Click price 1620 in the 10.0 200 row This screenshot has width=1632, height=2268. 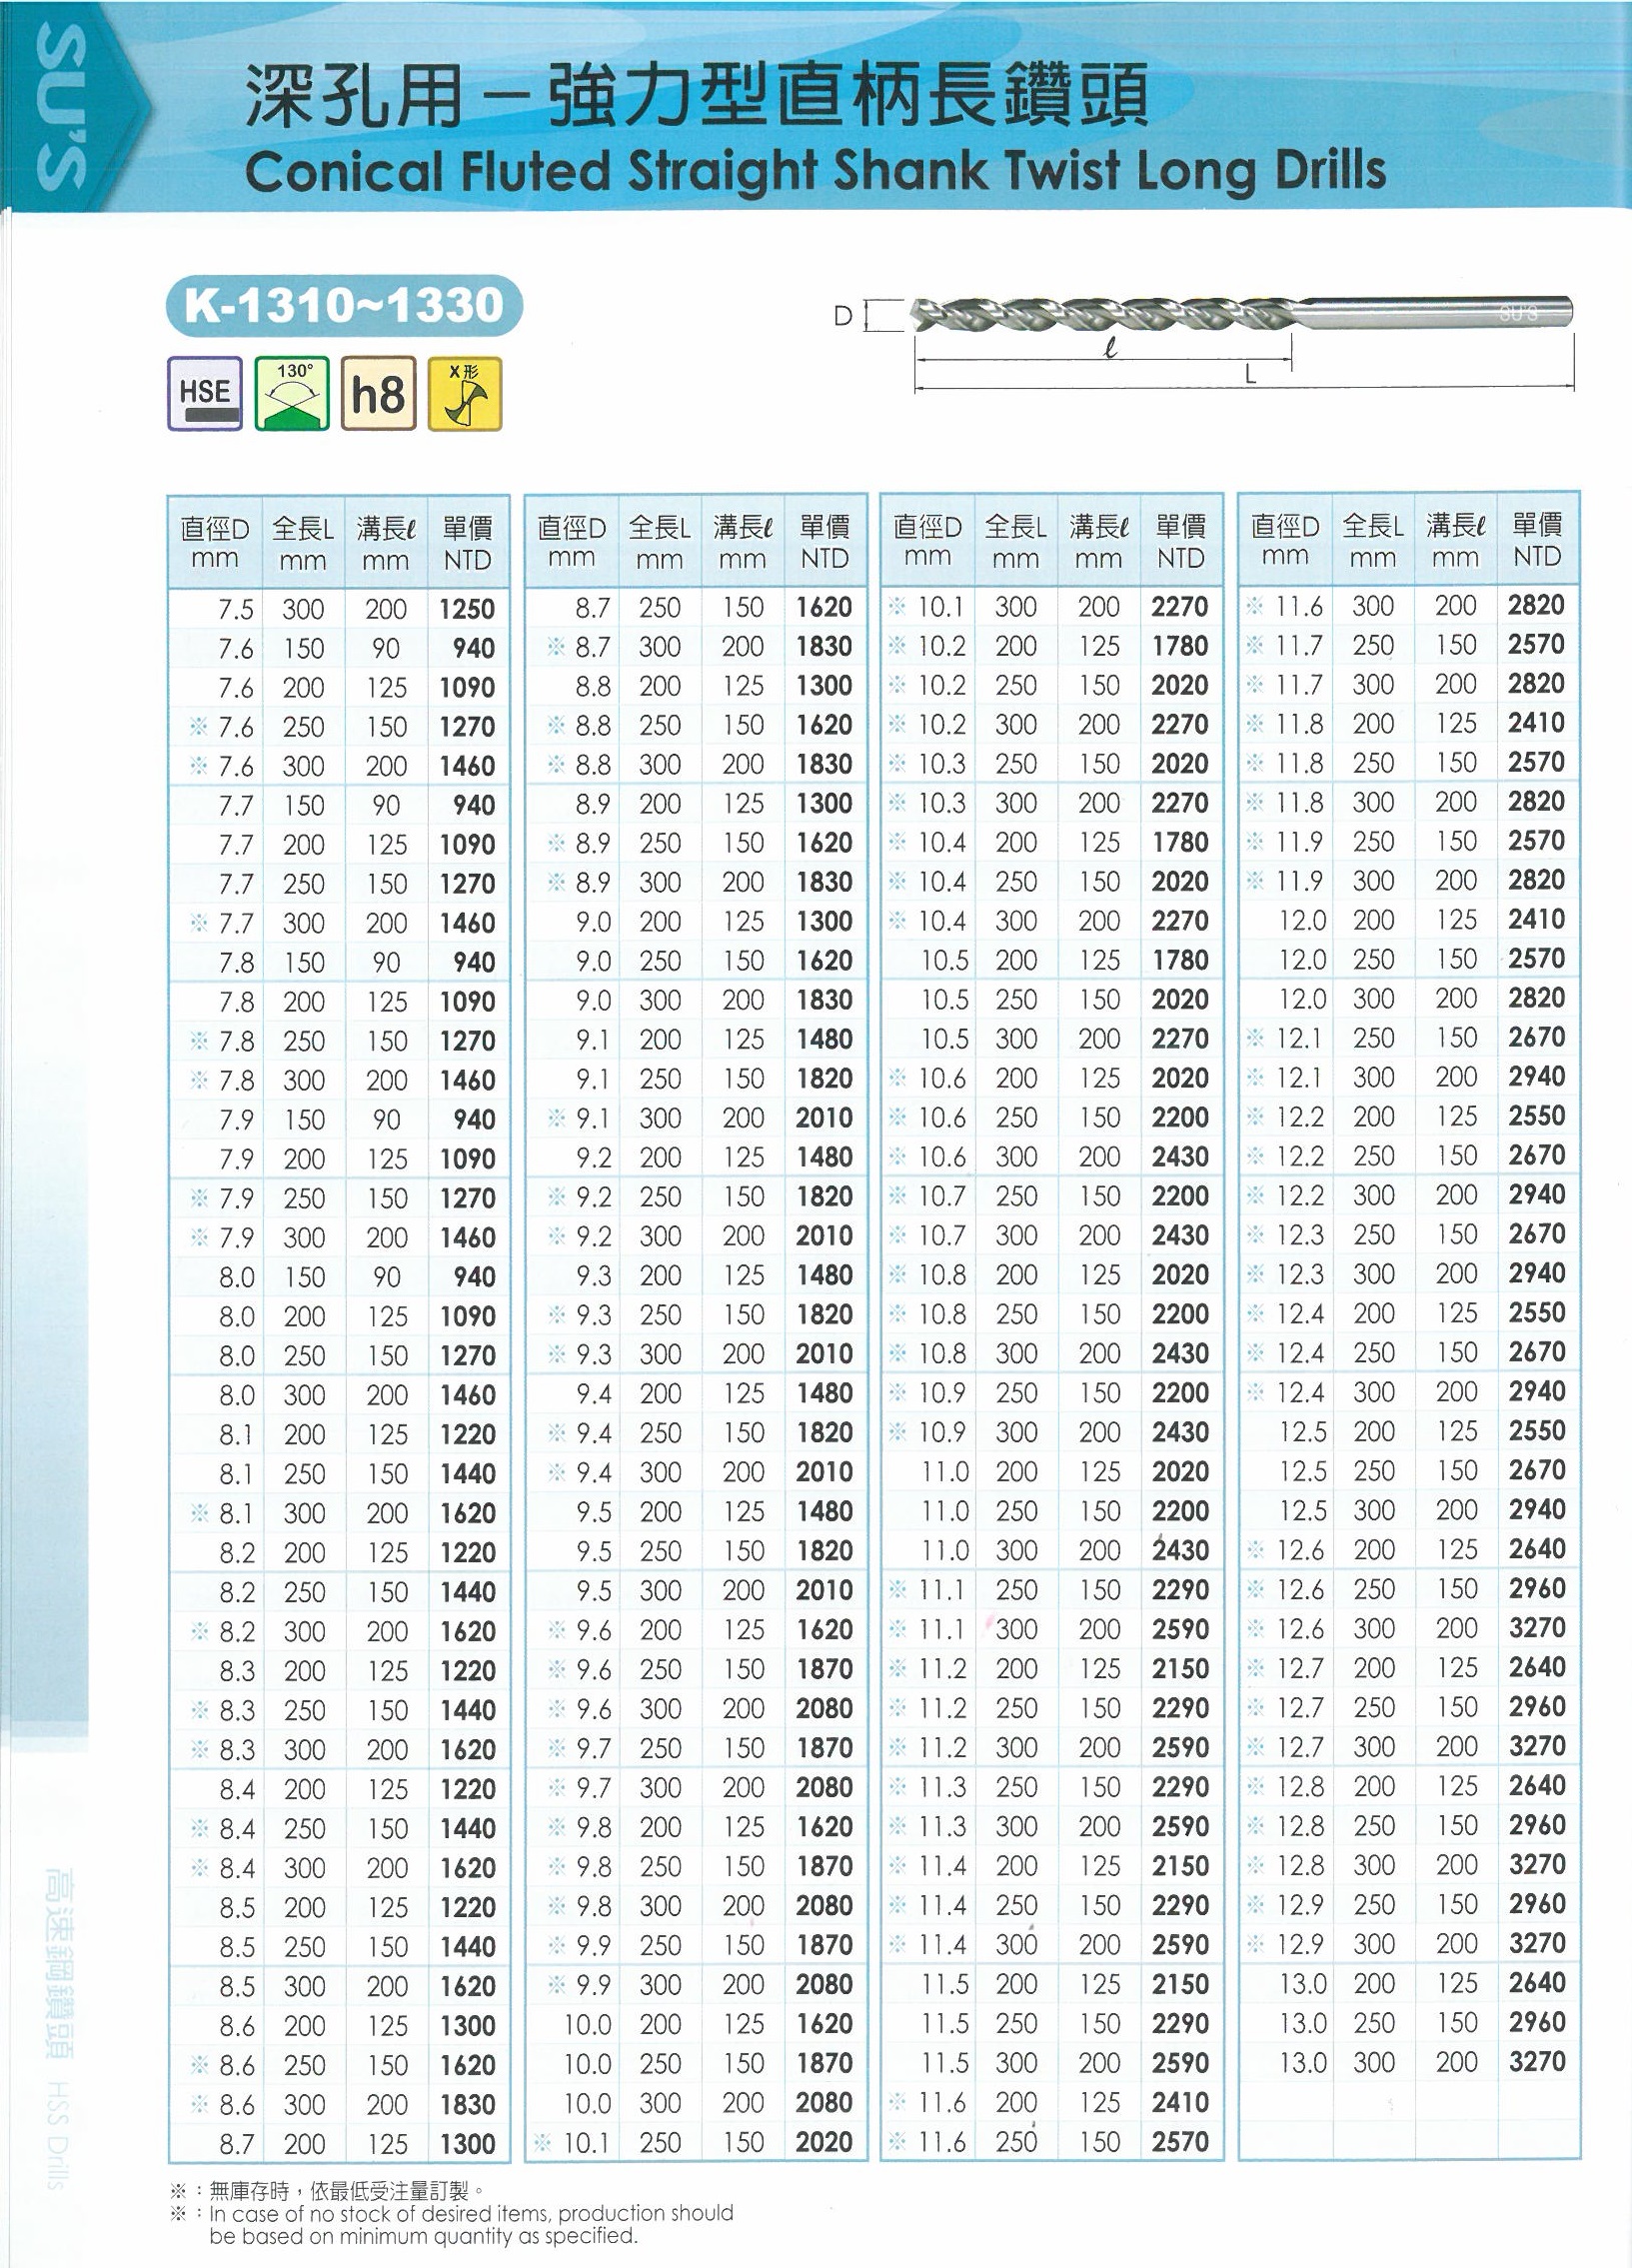[x=824, y=2023]
